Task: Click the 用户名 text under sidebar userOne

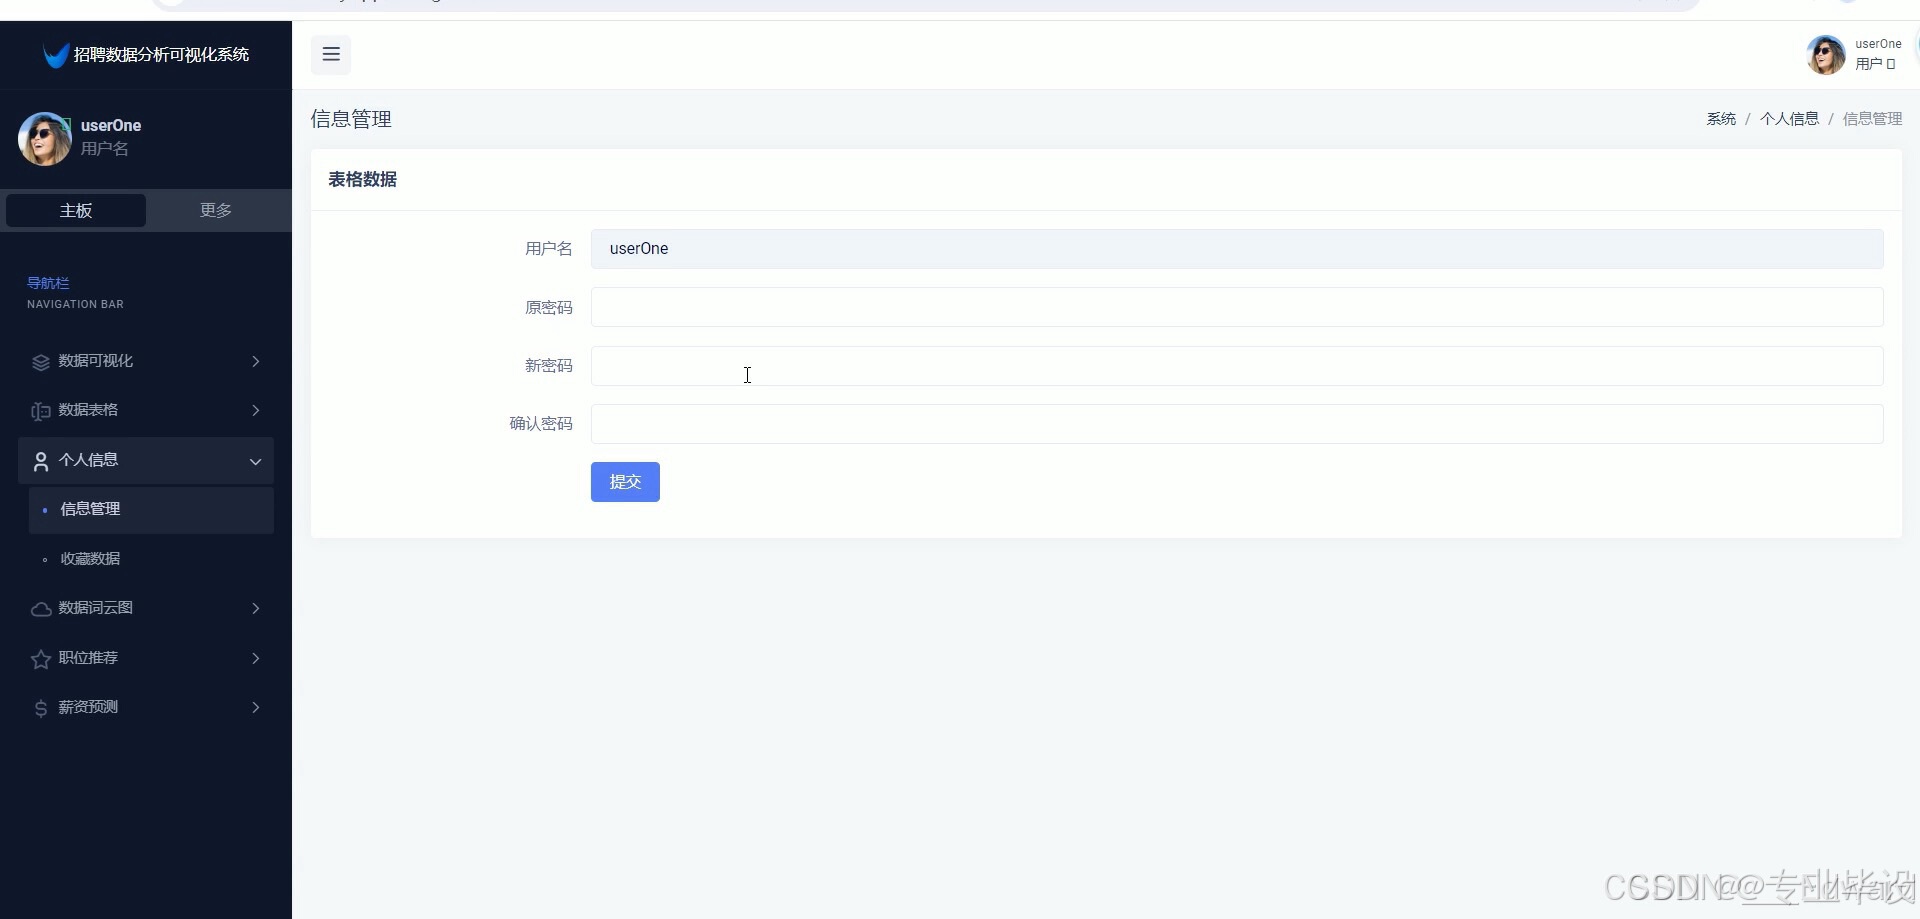Action: (x=105, y=149)
